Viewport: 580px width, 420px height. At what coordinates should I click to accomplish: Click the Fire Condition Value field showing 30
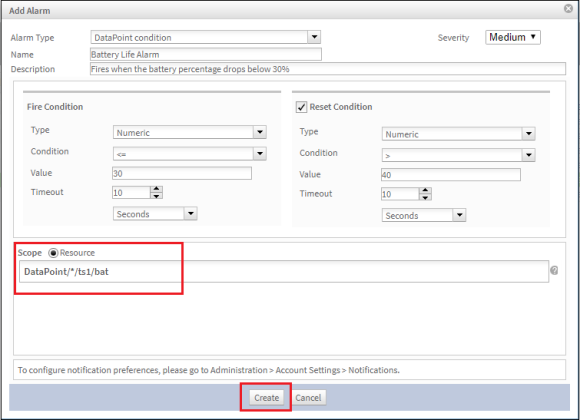[x=182, y=173]
